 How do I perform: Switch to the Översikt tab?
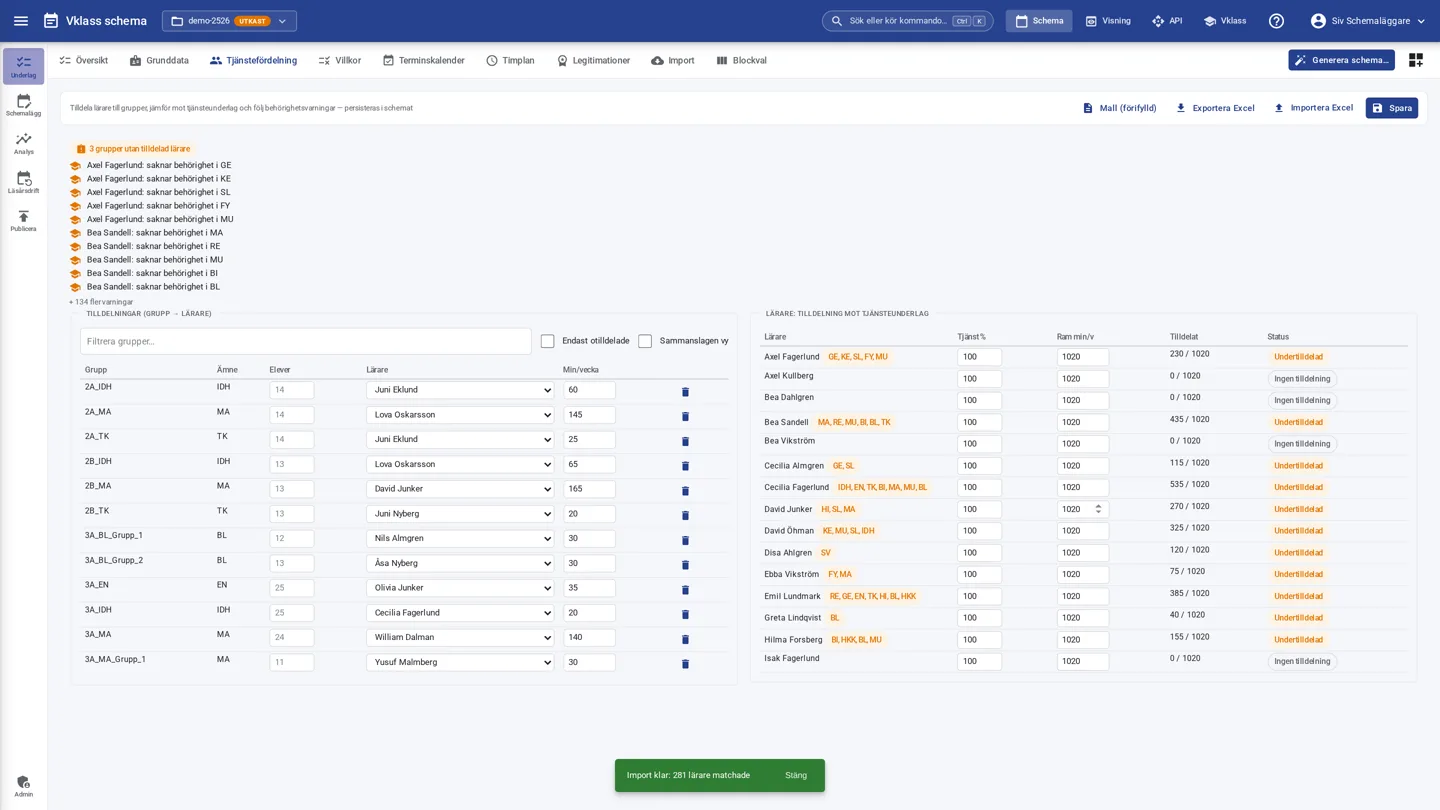tap(84, 60)
